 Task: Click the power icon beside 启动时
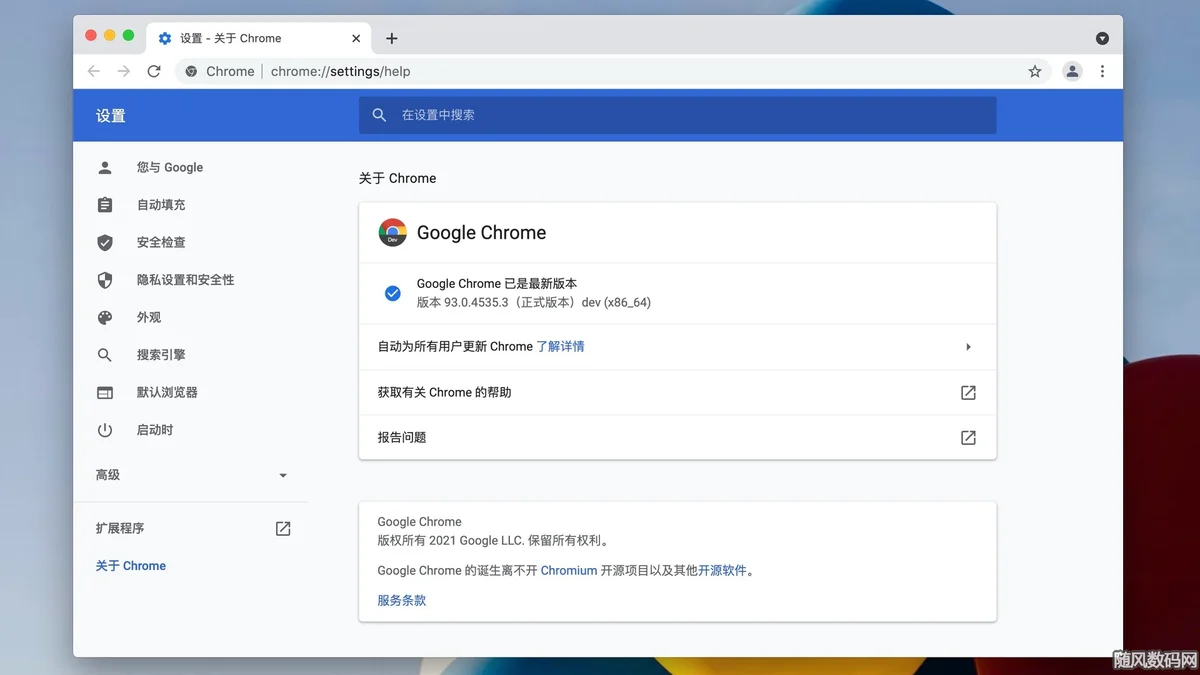105,430
